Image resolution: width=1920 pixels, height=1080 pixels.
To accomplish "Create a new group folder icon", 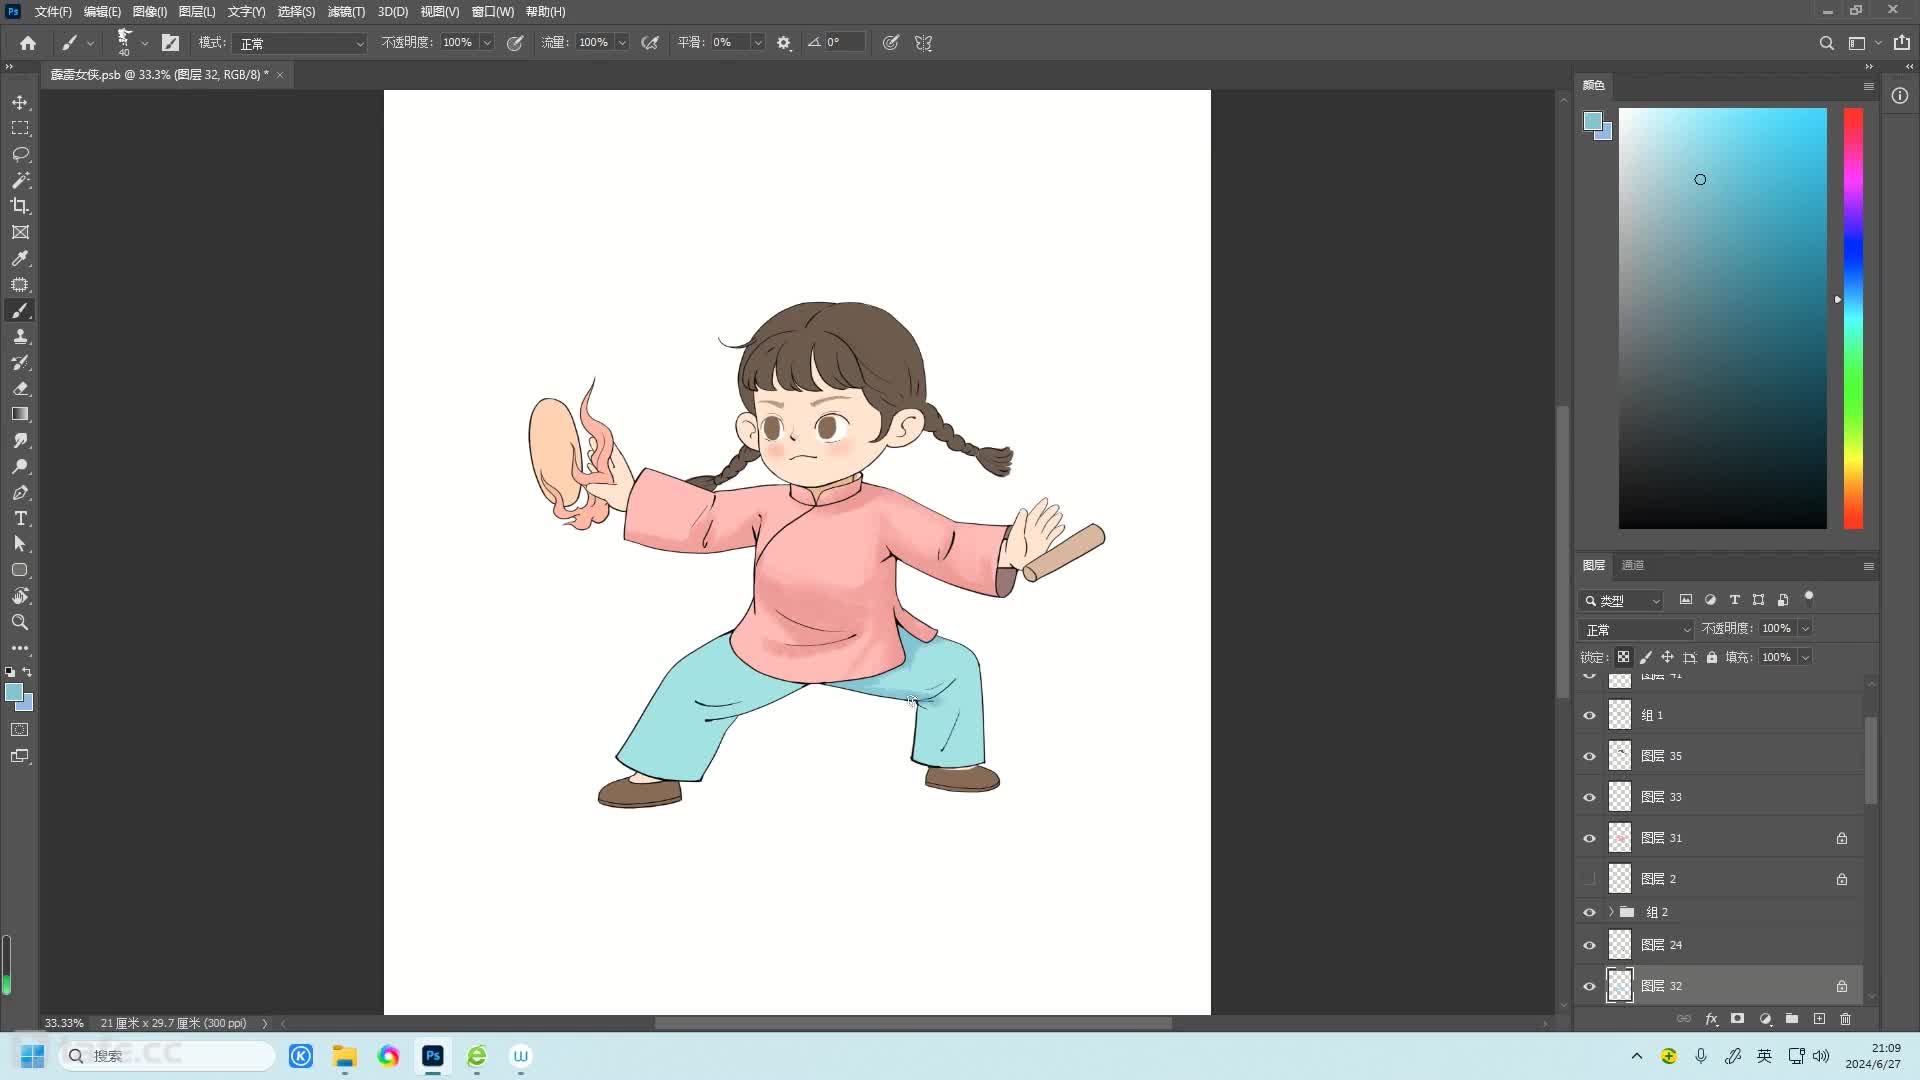I will [x=1792, y=1019].
